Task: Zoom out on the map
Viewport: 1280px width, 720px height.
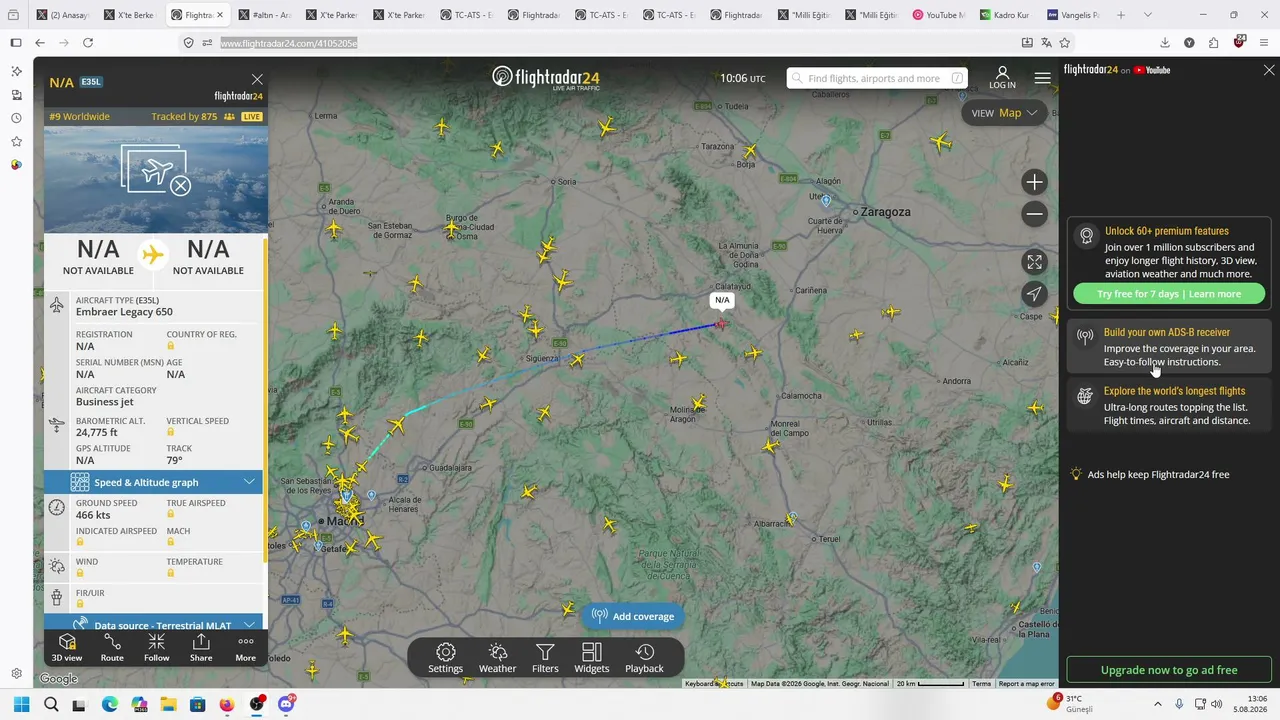Action: pos(1034,214)
